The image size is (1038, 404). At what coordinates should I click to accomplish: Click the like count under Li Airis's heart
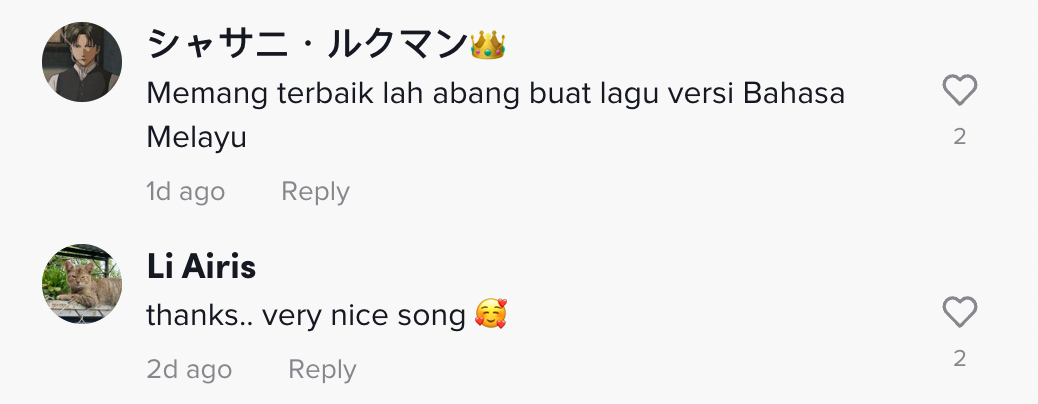(959, 359)
